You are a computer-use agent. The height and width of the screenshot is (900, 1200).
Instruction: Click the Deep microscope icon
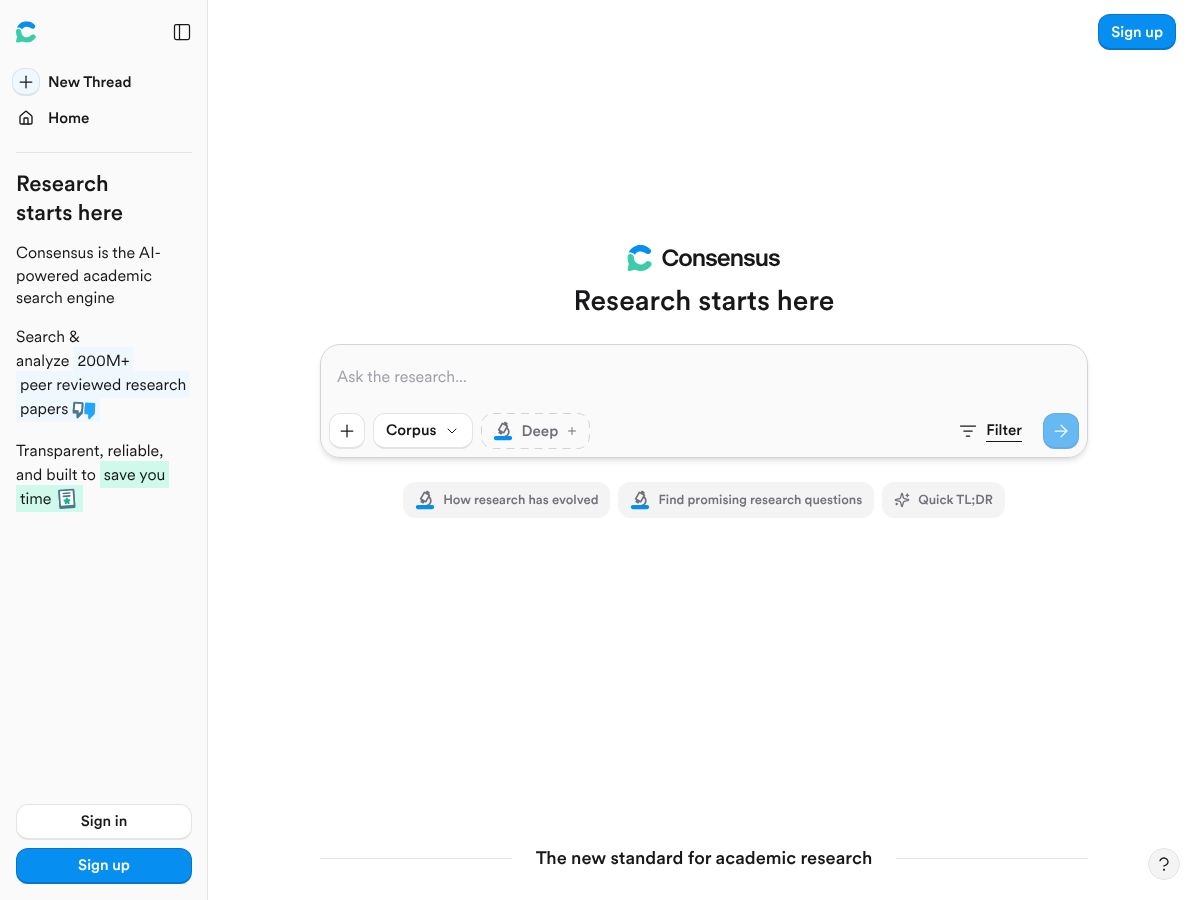point(503,431)
